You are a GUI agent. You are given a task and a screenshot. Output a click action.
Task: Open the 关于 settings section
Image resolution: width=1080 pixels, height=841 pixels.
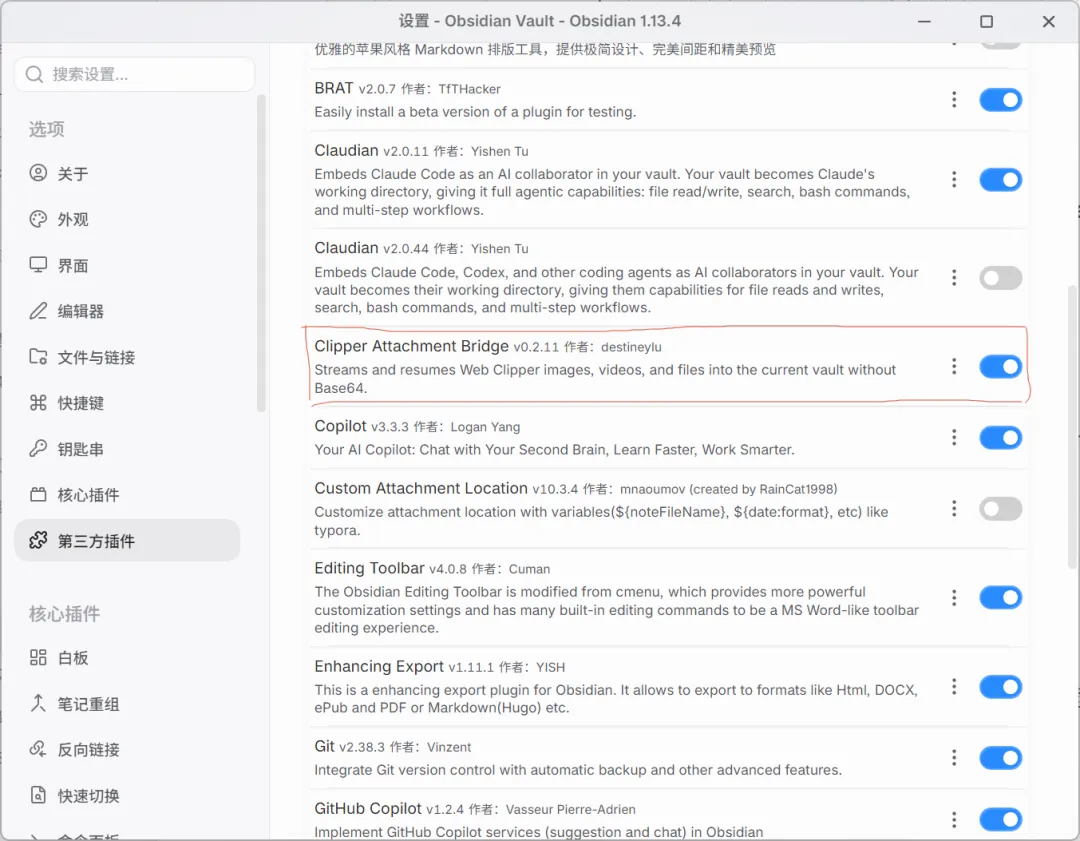[127, 174]
